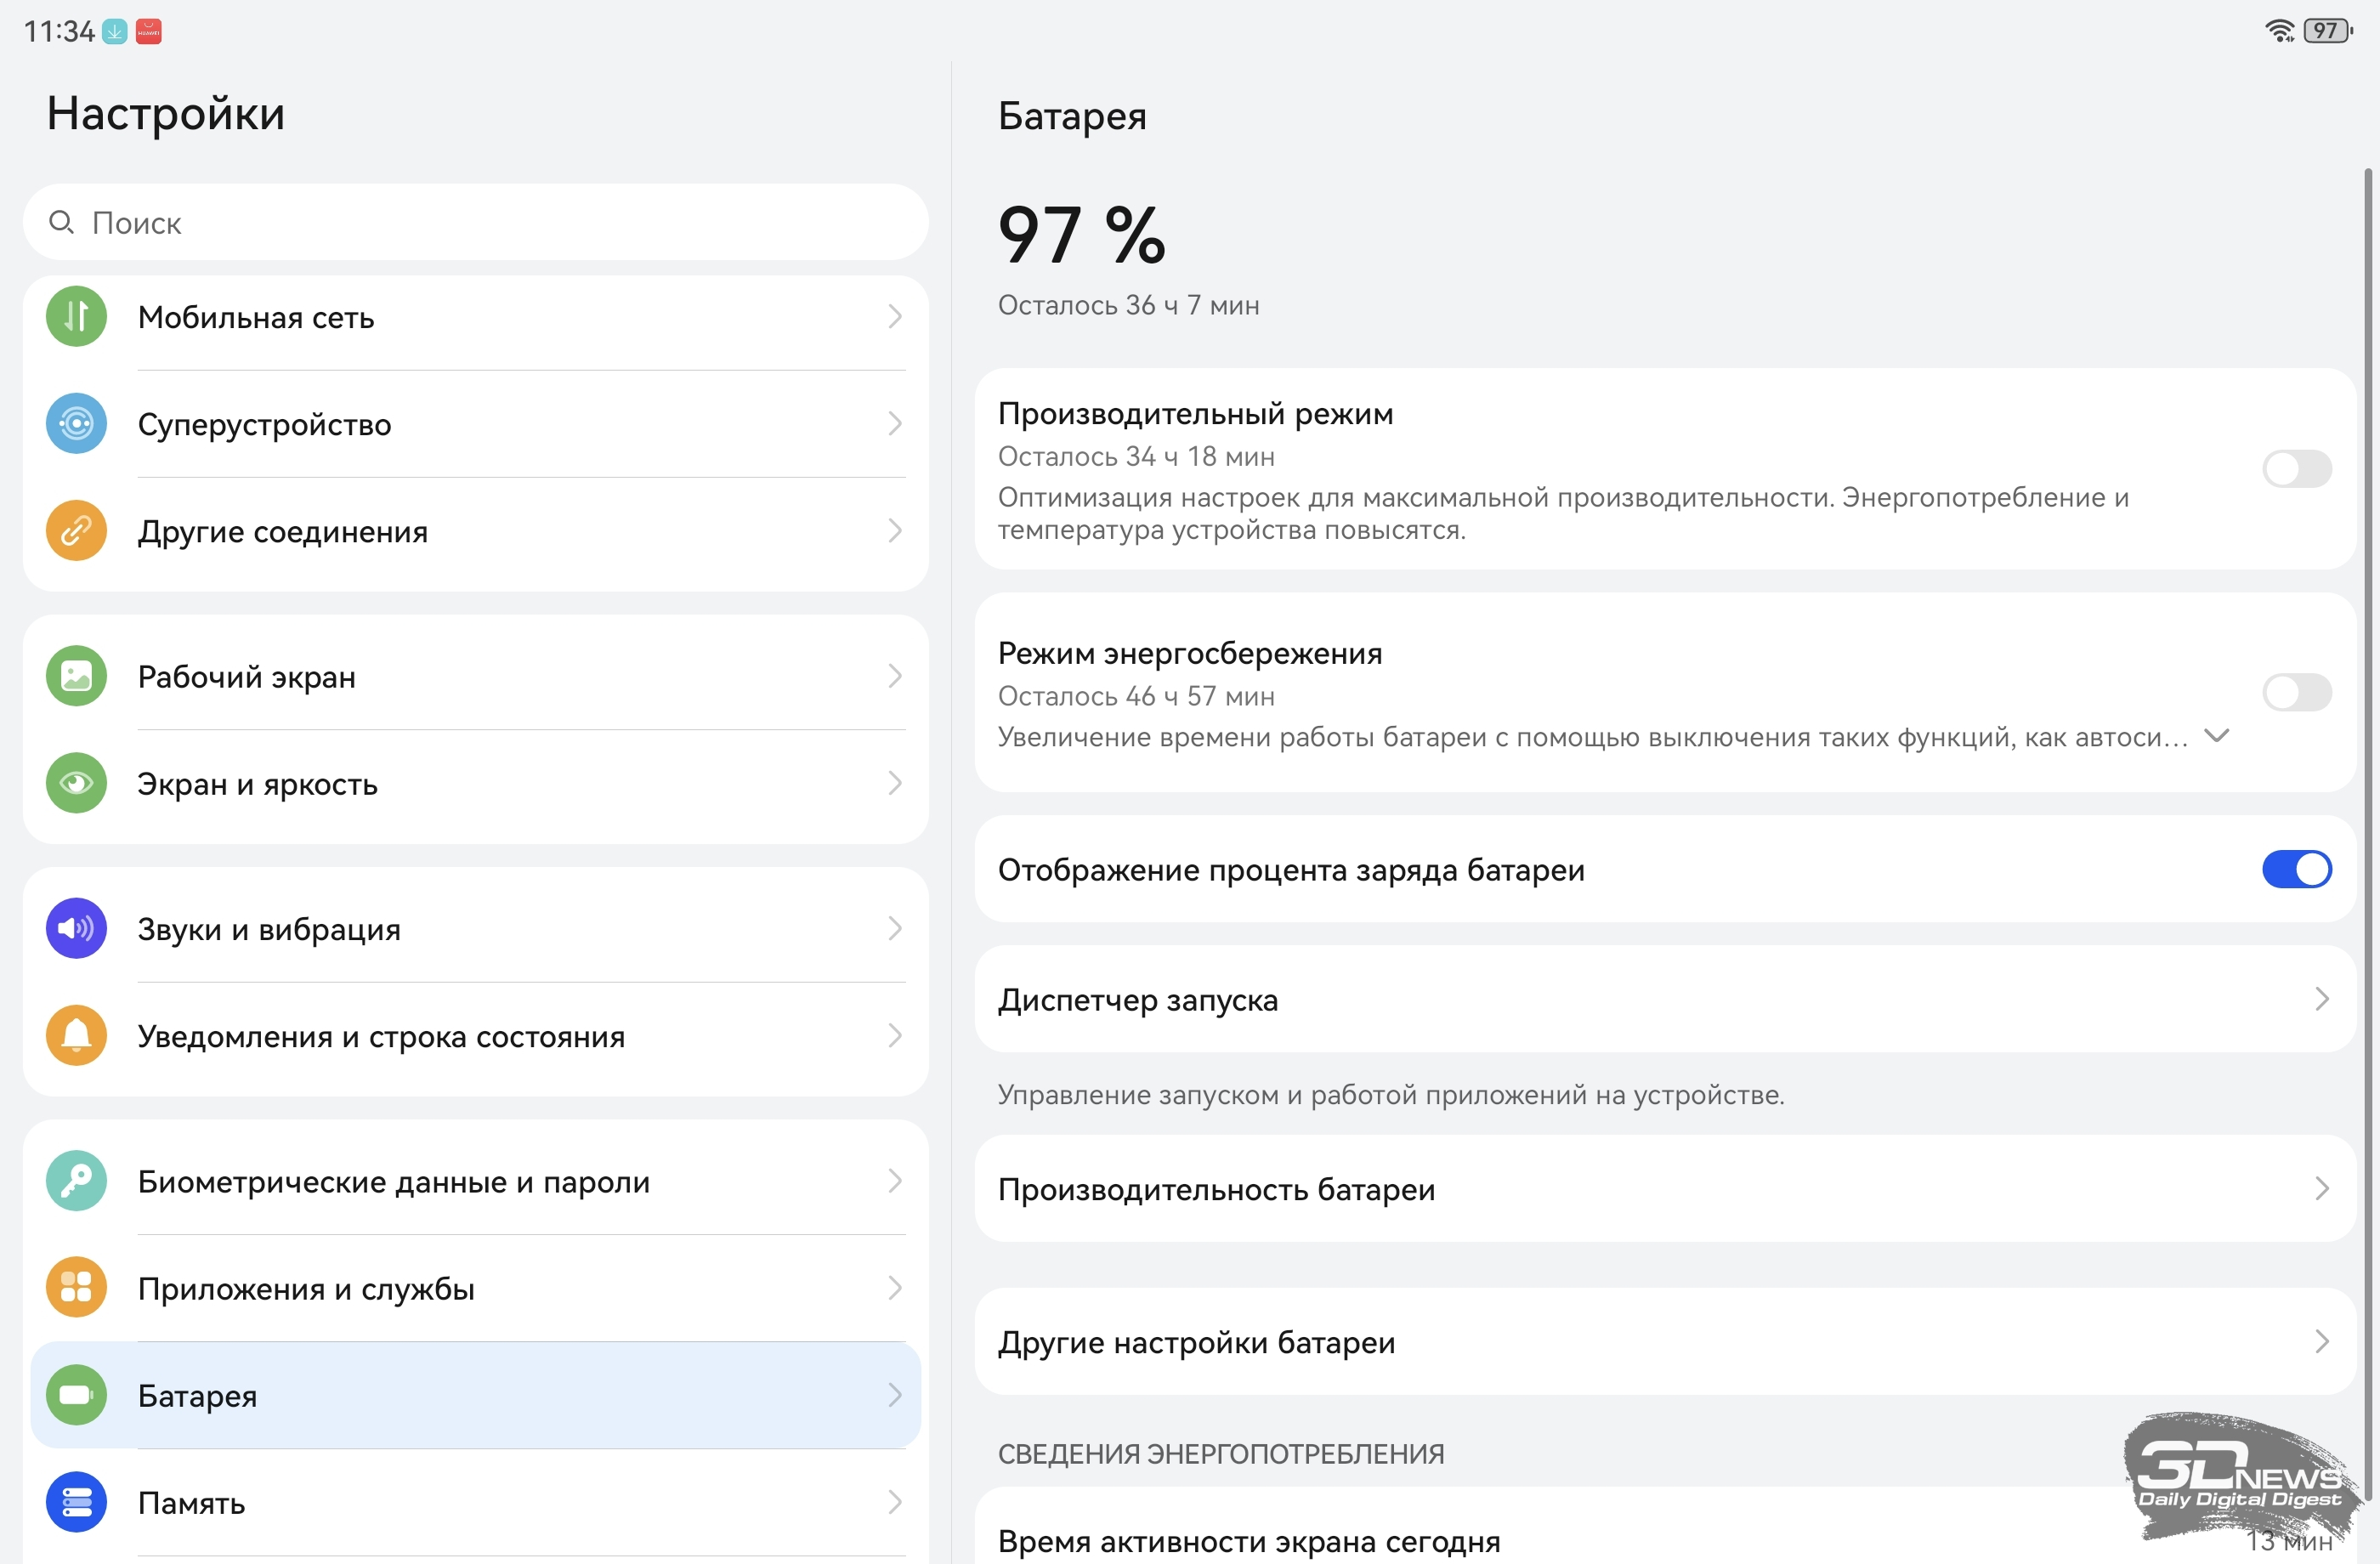
Task: Open Другие настройки батареи chevron
Action: tap(2321, 1342)
